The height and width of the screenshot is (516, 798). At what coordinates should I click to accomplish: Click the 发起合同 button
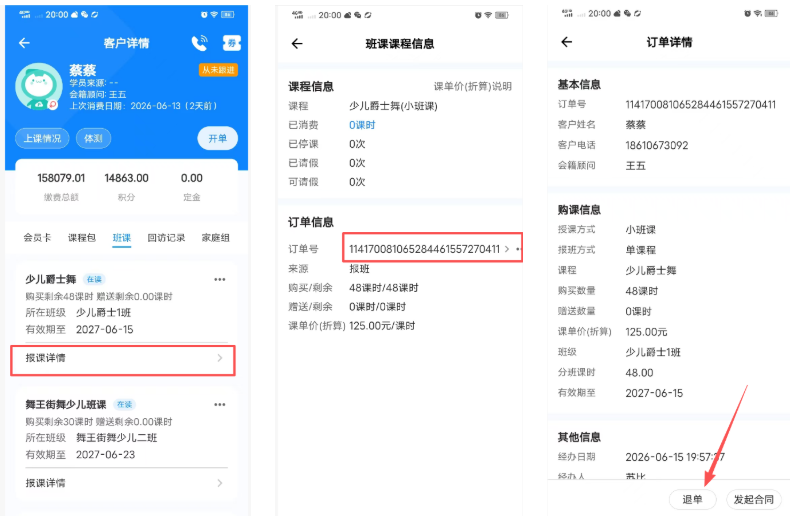(x=754, y=500)
